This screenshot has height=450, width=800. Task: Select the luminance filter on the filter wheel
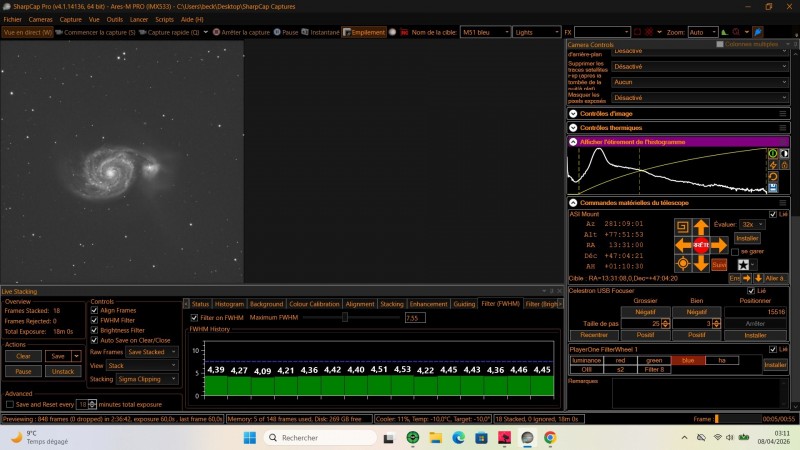tap(586, 360)
